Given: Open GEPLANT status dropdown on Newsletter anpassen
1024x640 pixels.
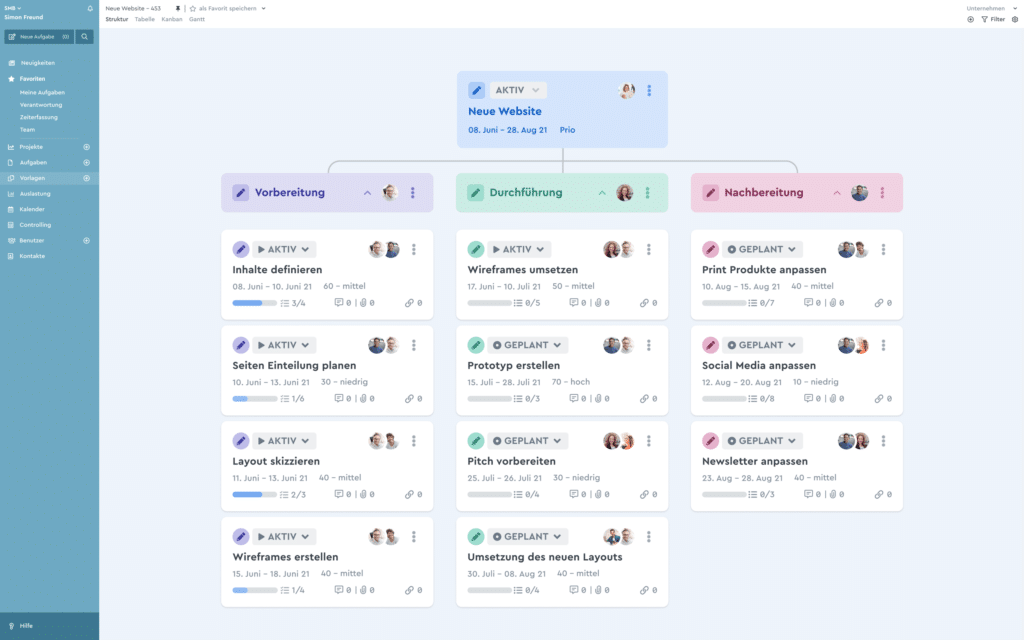Looking at the screenshot, I should [x=764, y=441].
